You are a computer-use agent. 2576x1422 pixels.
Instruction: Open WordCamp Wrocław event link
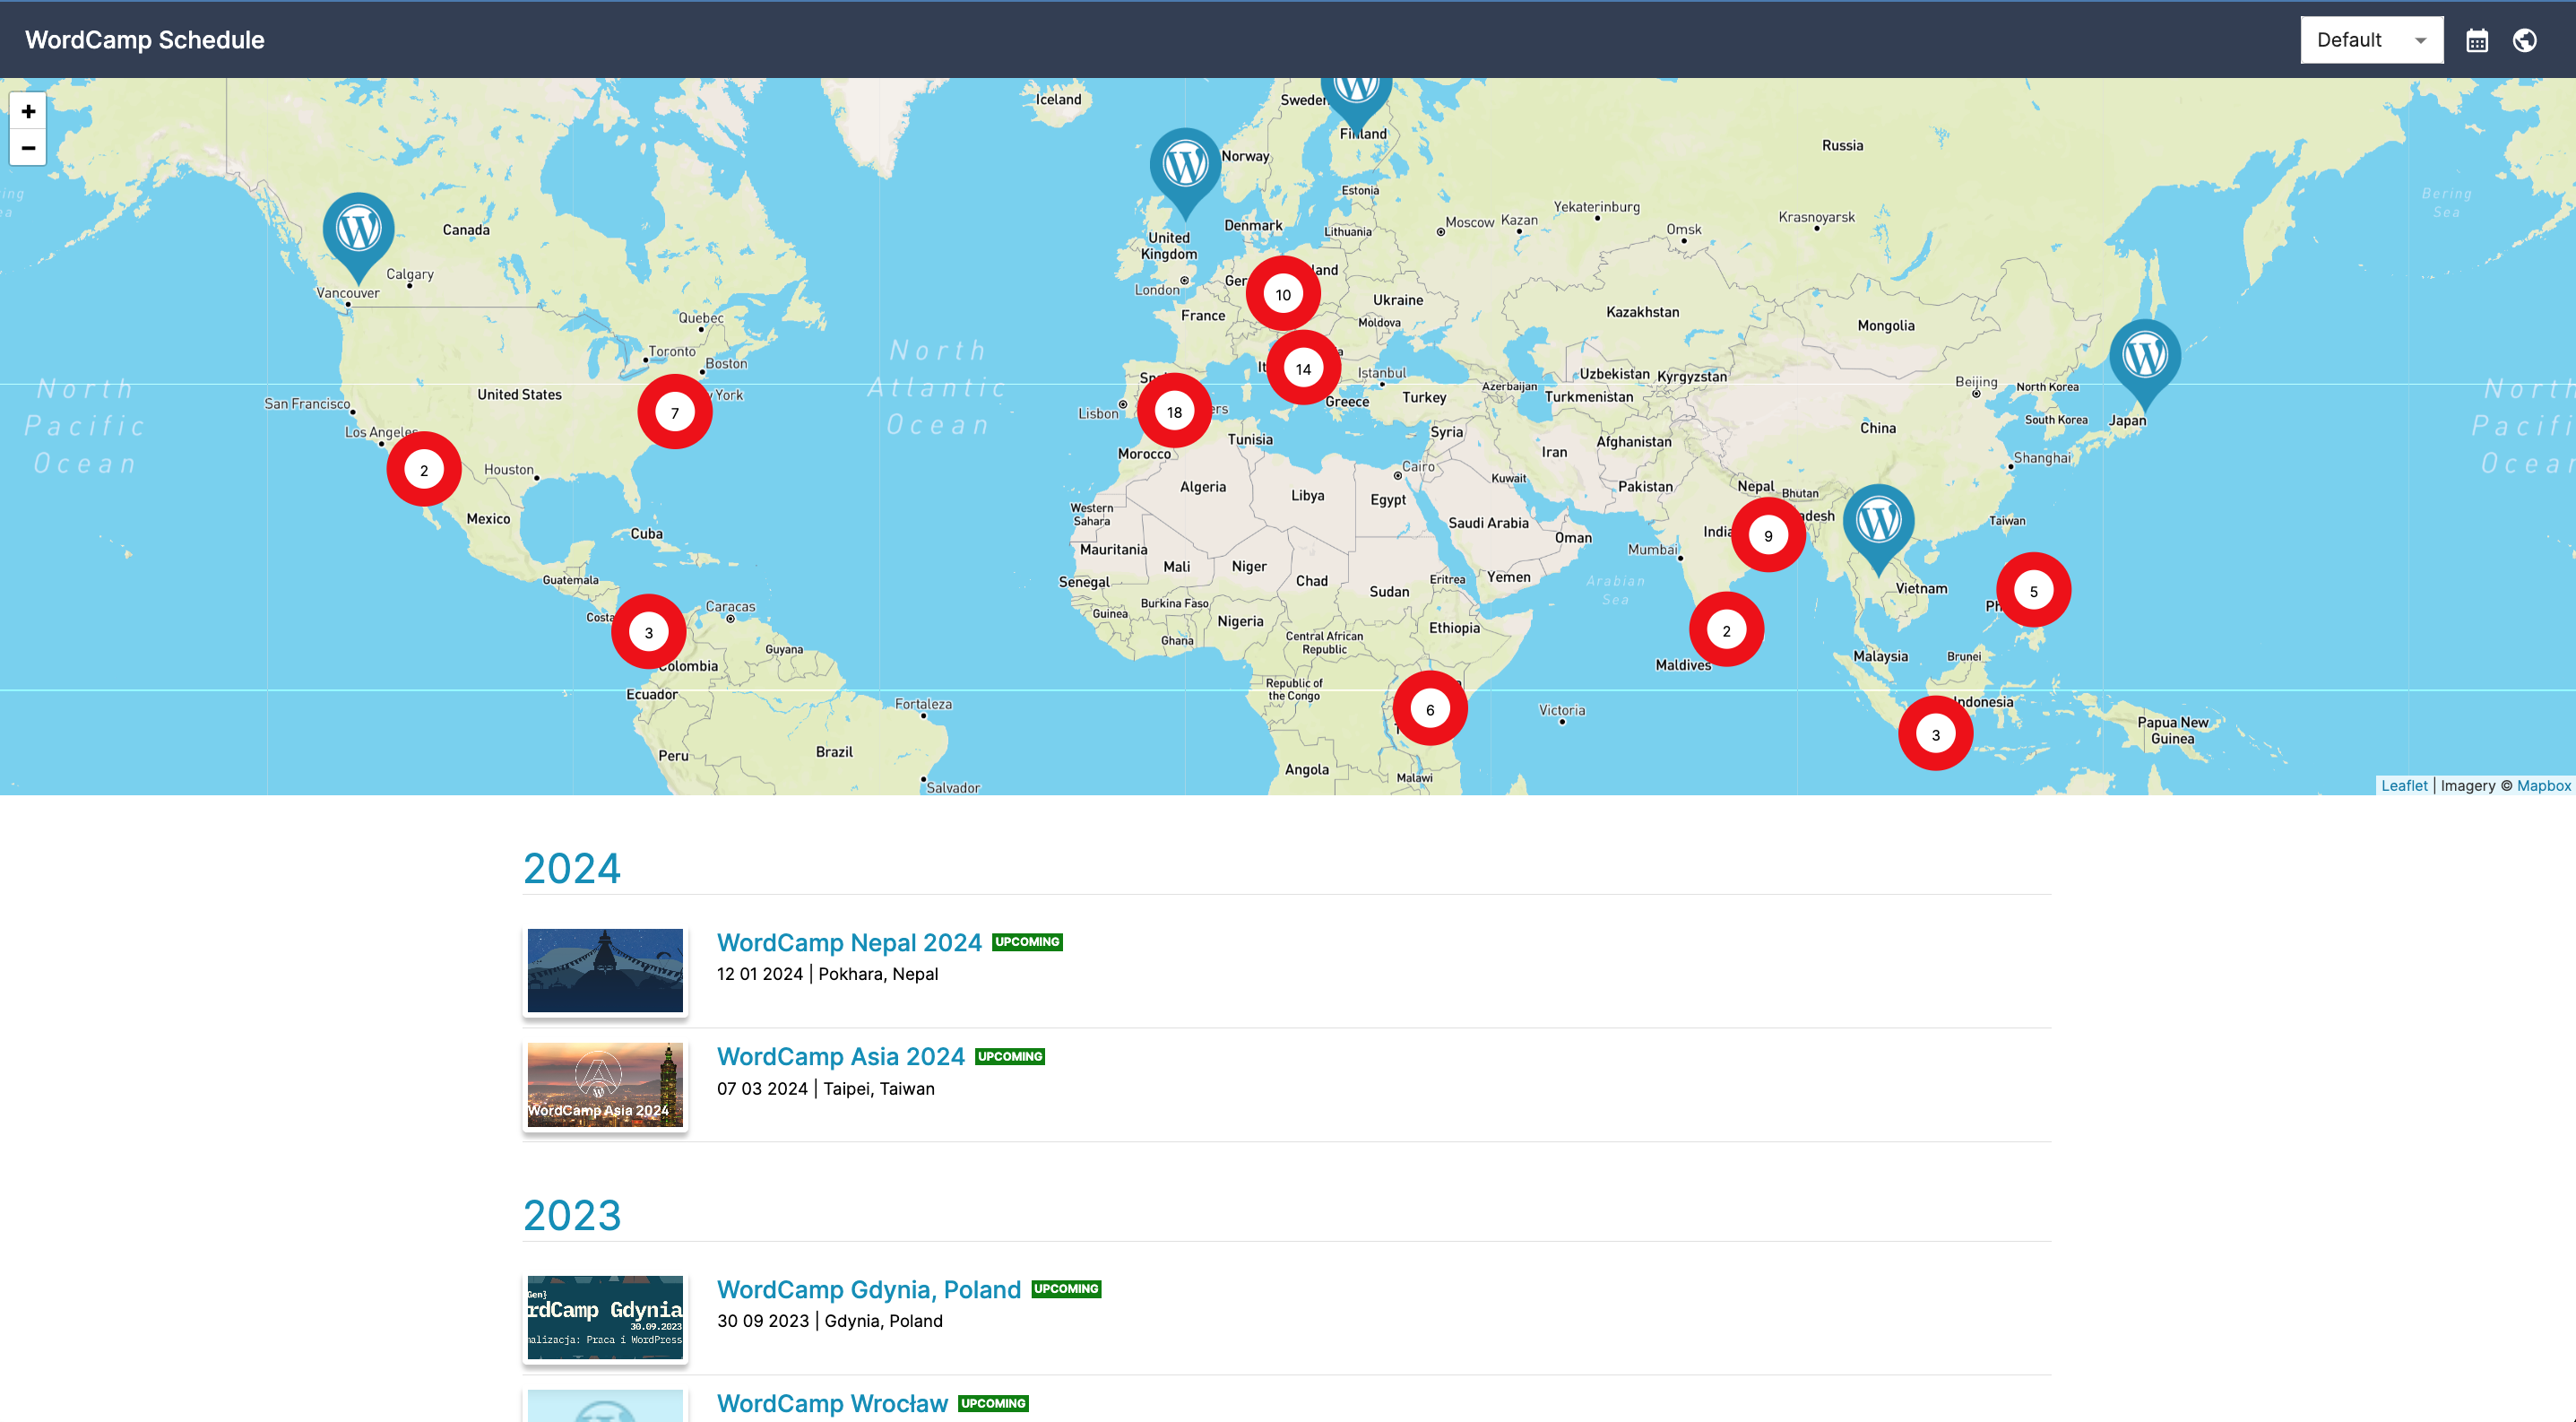pyautogui.click(x=832, y=1404)
